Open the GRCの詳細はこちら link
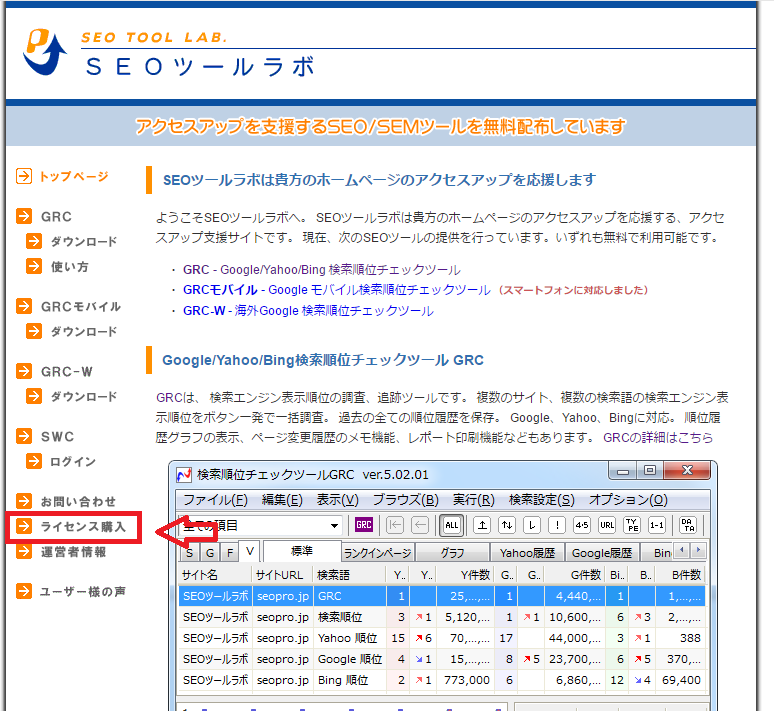This screenshot has width=774, height=711. click(658, 438)
